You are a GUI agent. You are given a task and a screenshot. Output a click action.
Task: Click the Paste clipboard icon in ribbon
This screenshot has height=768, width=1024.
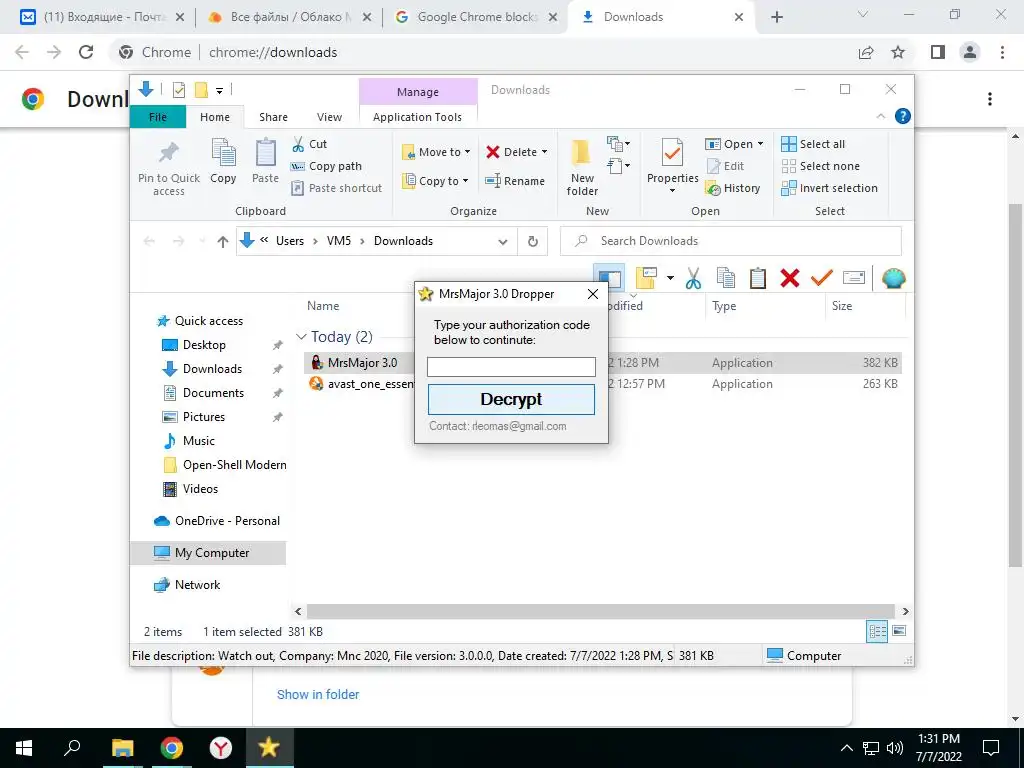pos(265,153)
